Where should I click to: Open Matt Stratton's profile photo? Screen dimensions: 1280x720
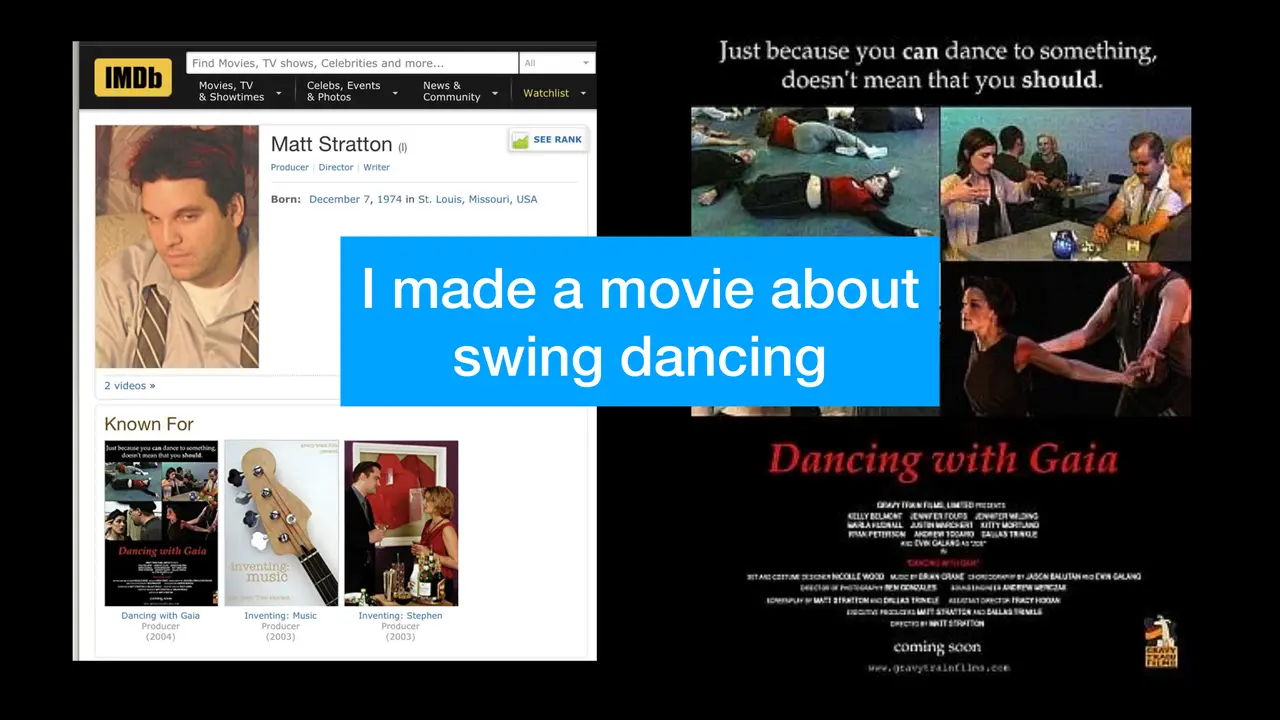click(177, 247)
